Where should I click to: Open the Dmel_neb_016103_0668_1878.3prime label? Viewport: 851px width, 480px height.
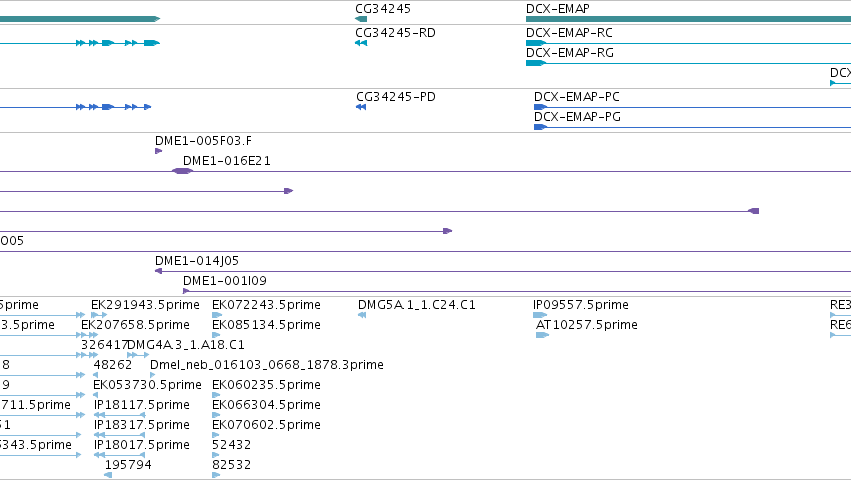266,364
